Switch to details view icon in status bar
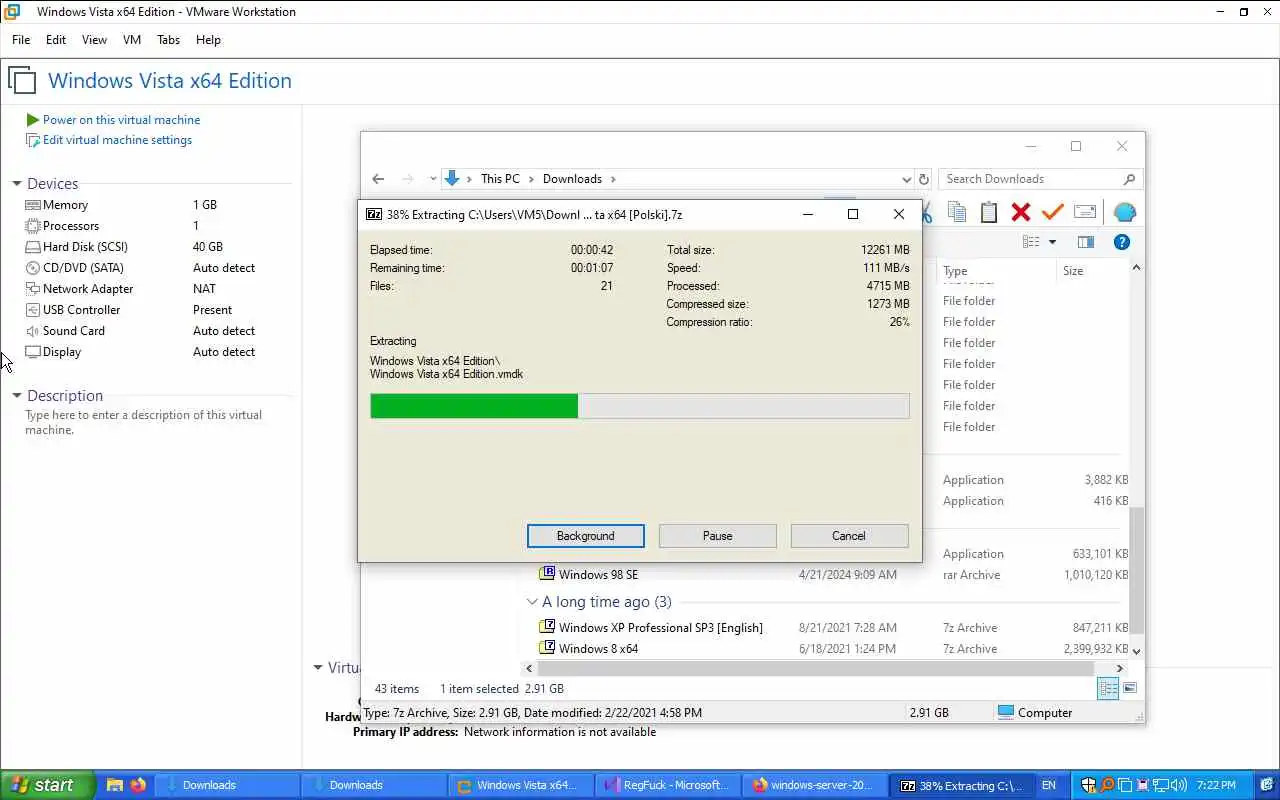1280x800 pixels. click(x=1108, y=688)
